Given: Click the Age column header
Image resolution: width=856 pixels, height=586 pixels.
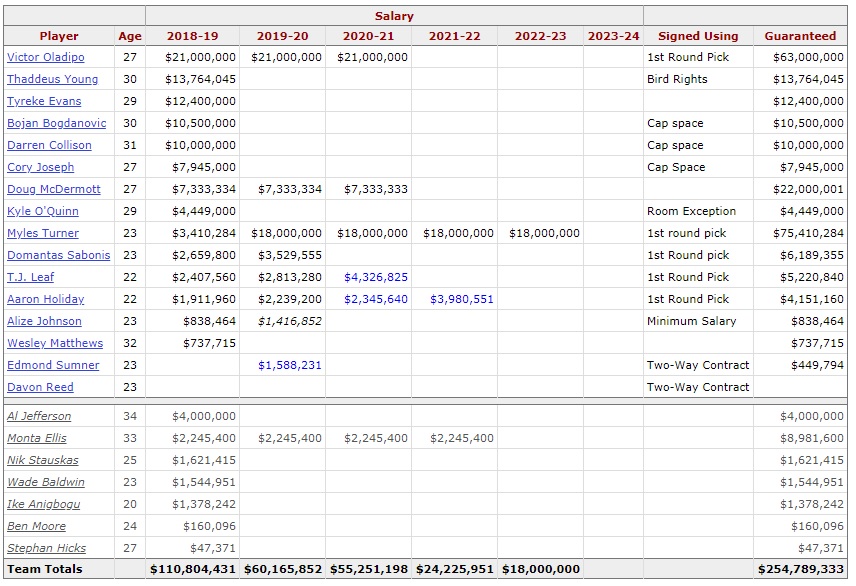Looking at the screenshot, I should [130, 36].
